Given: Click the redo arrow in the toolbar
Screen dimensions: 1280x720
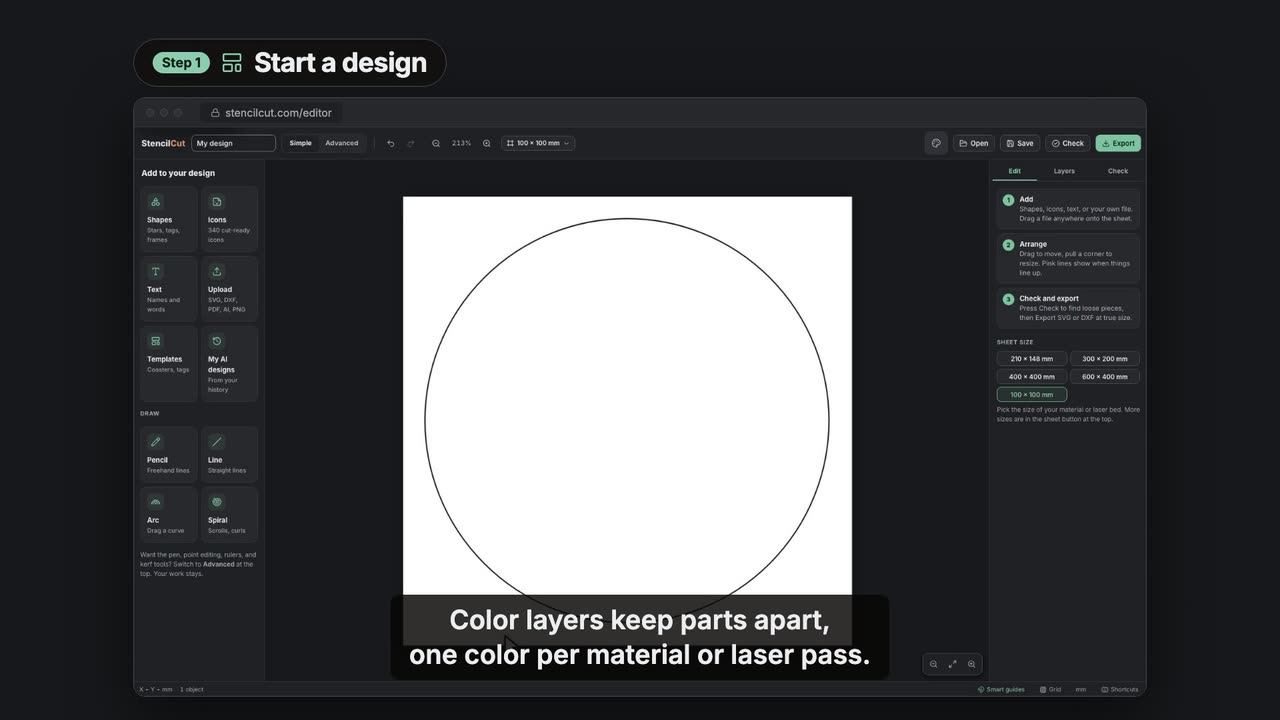Looking at the screenshot, I should pyautogui.click(x=411, y=143).
